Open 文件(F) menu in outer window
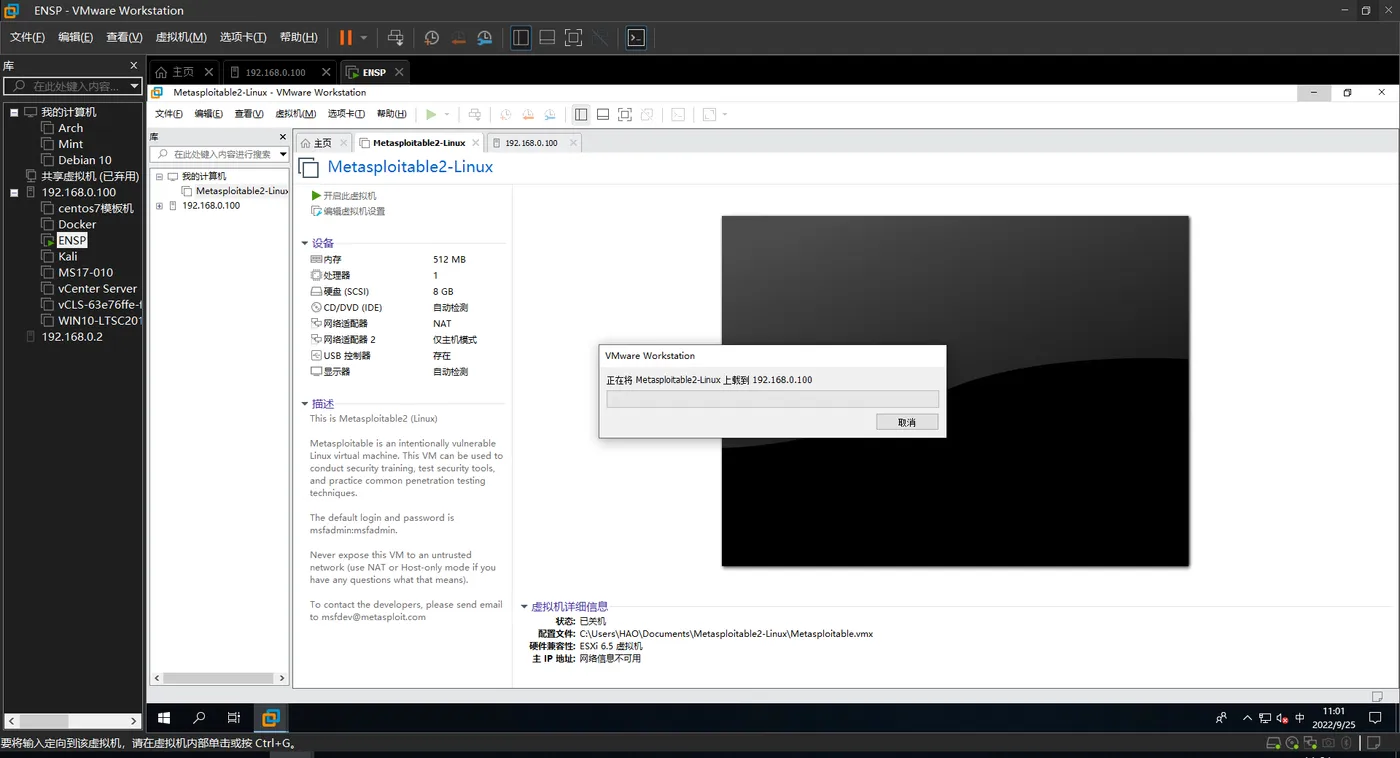Image resolution: width=1400 pixels, height=758 pixels. [x=28, y=38]
